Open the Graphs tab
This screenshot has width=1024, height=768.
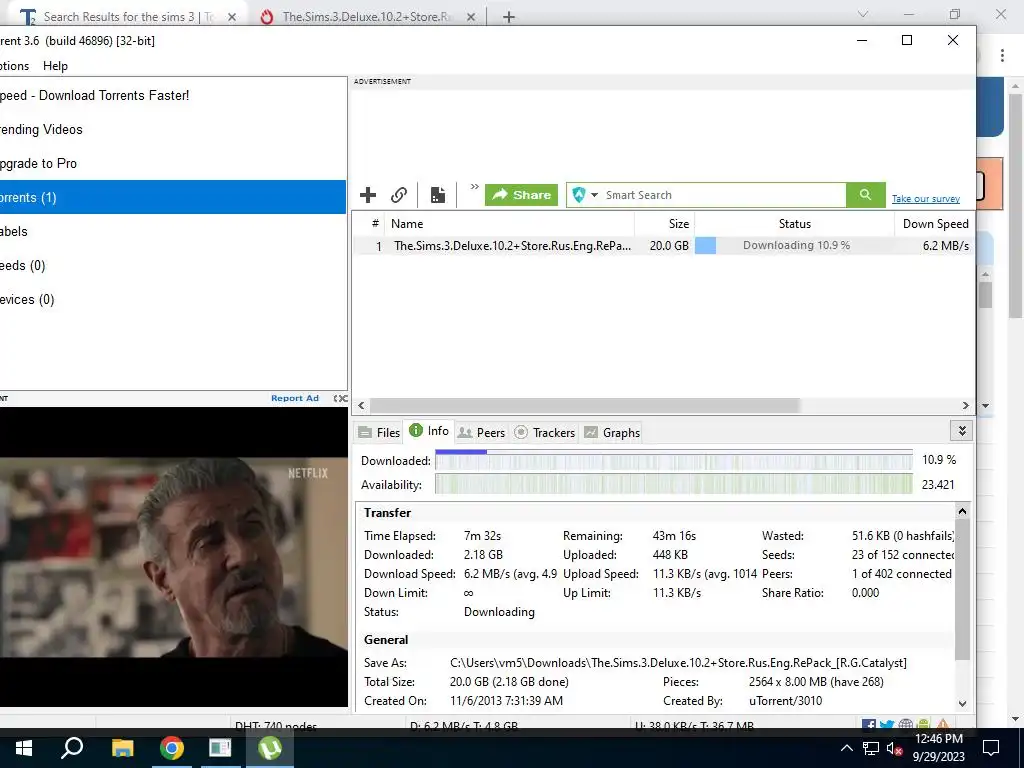pyautogui.click(x=612, y=432)
